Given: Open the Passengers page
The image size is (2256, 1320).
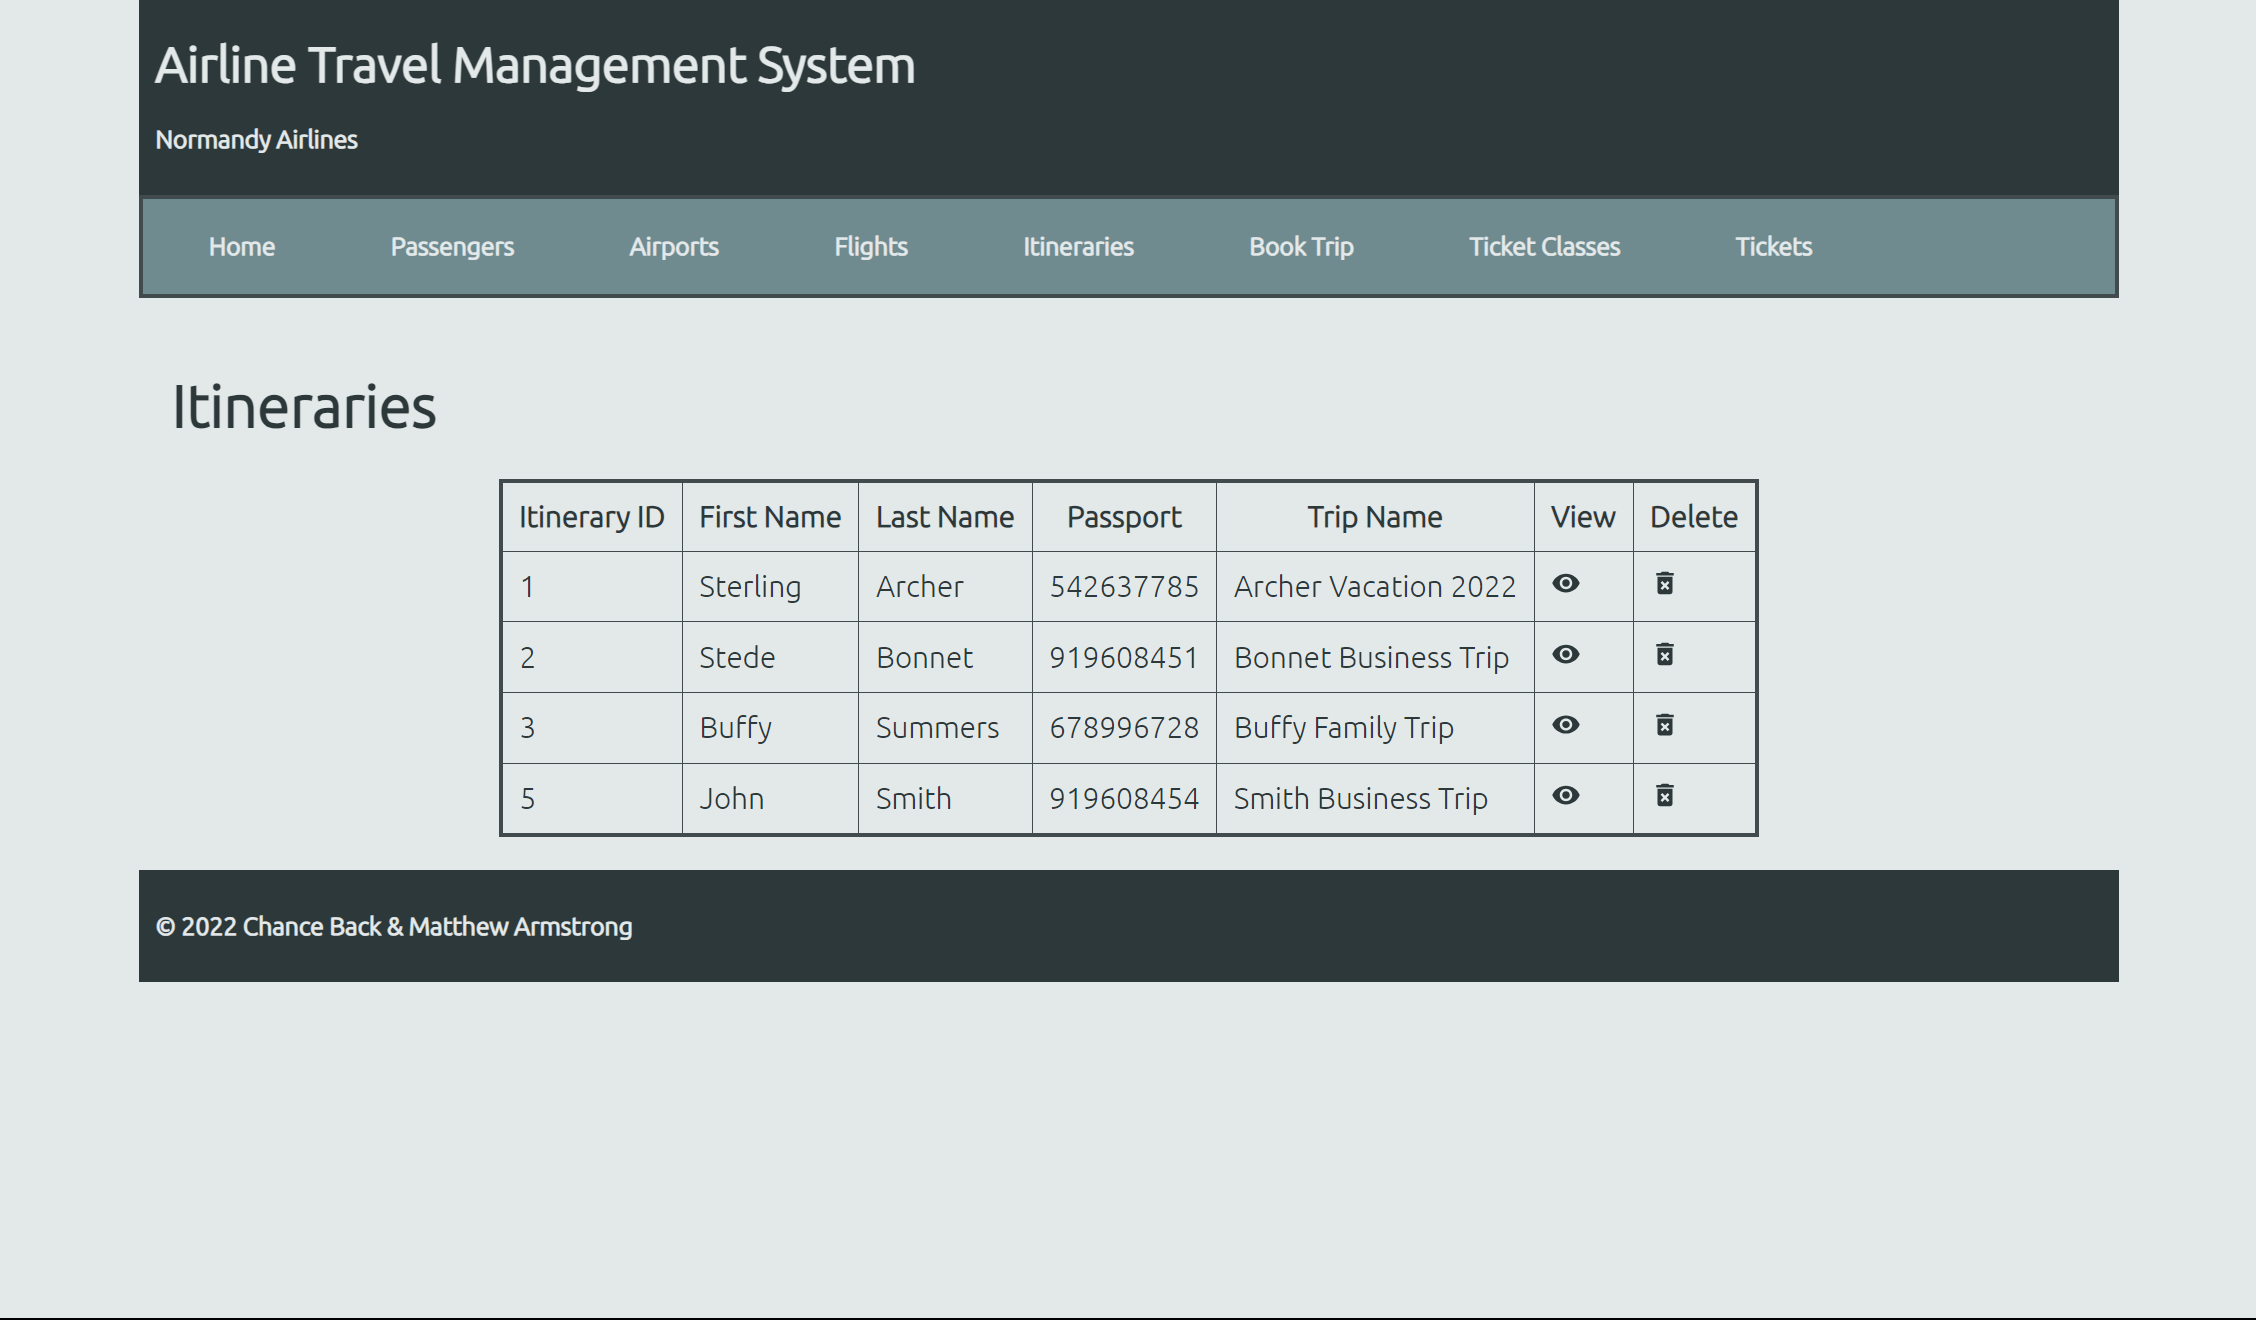Looking at the screenshot, I should point(452,247).
